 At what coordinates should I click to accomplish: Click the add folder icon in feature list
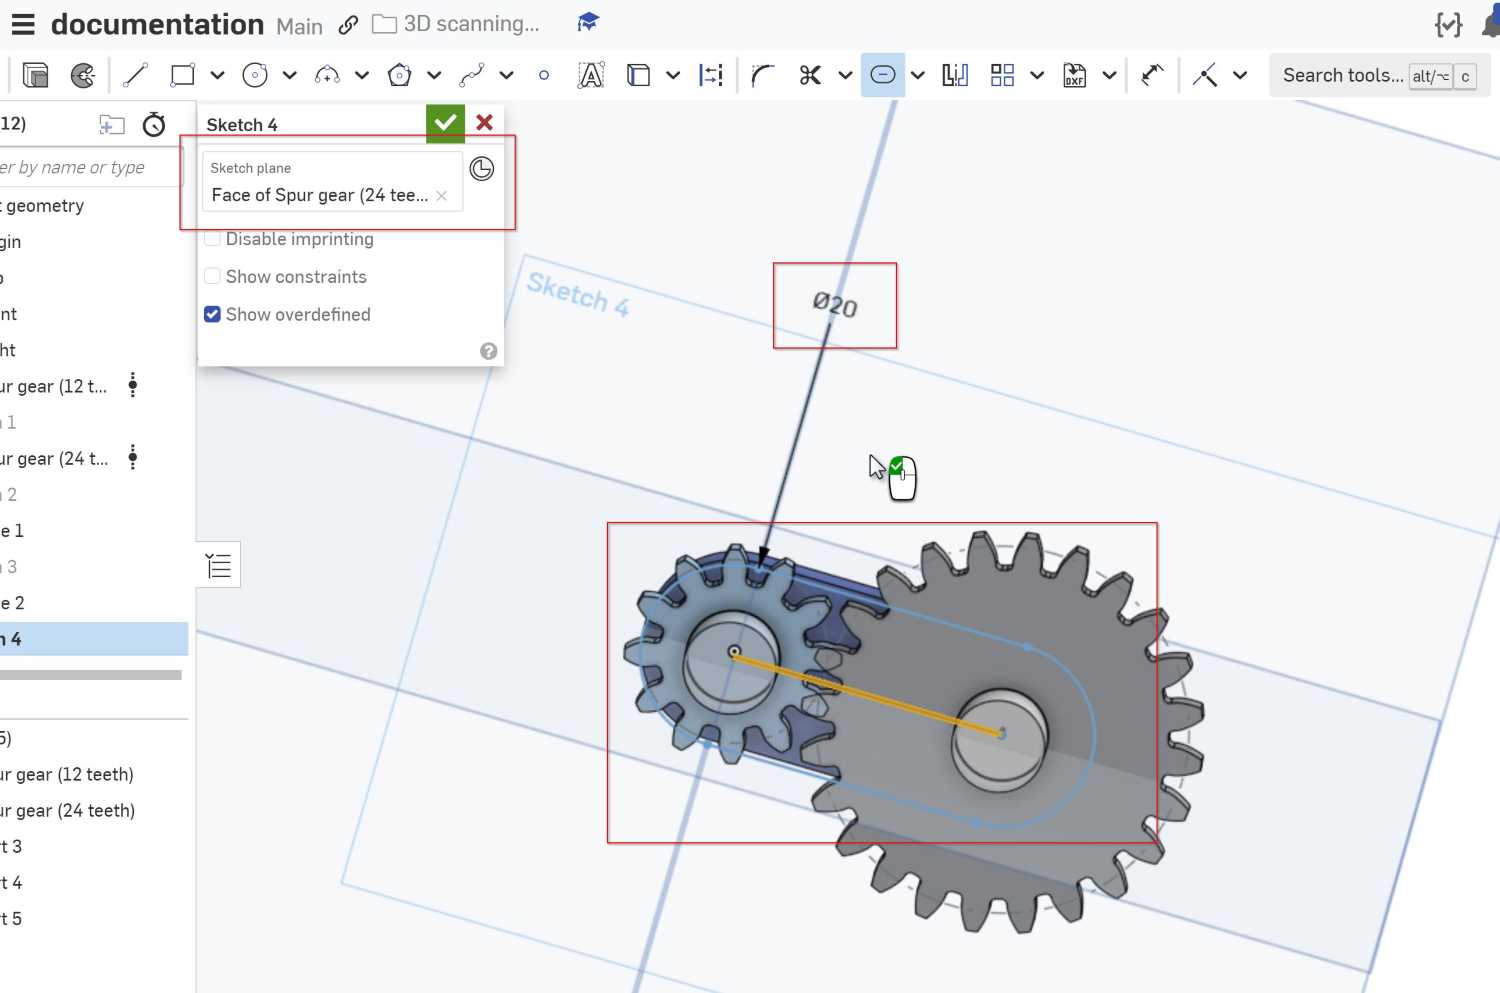pos(112,124)
